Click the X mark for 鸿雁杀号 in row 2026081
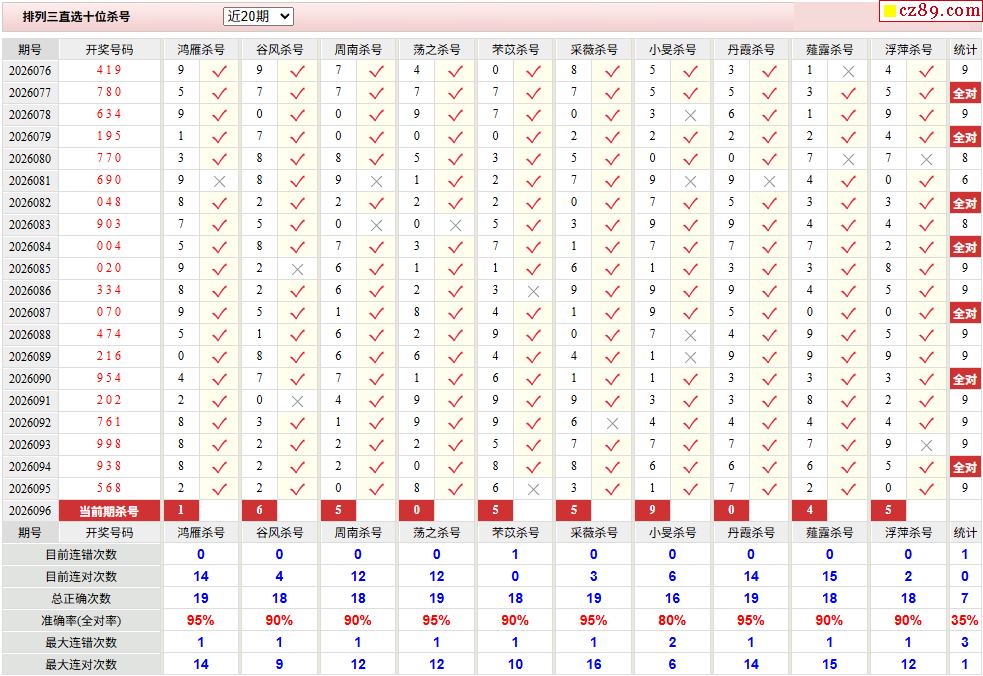 click(x=219, y=181)
